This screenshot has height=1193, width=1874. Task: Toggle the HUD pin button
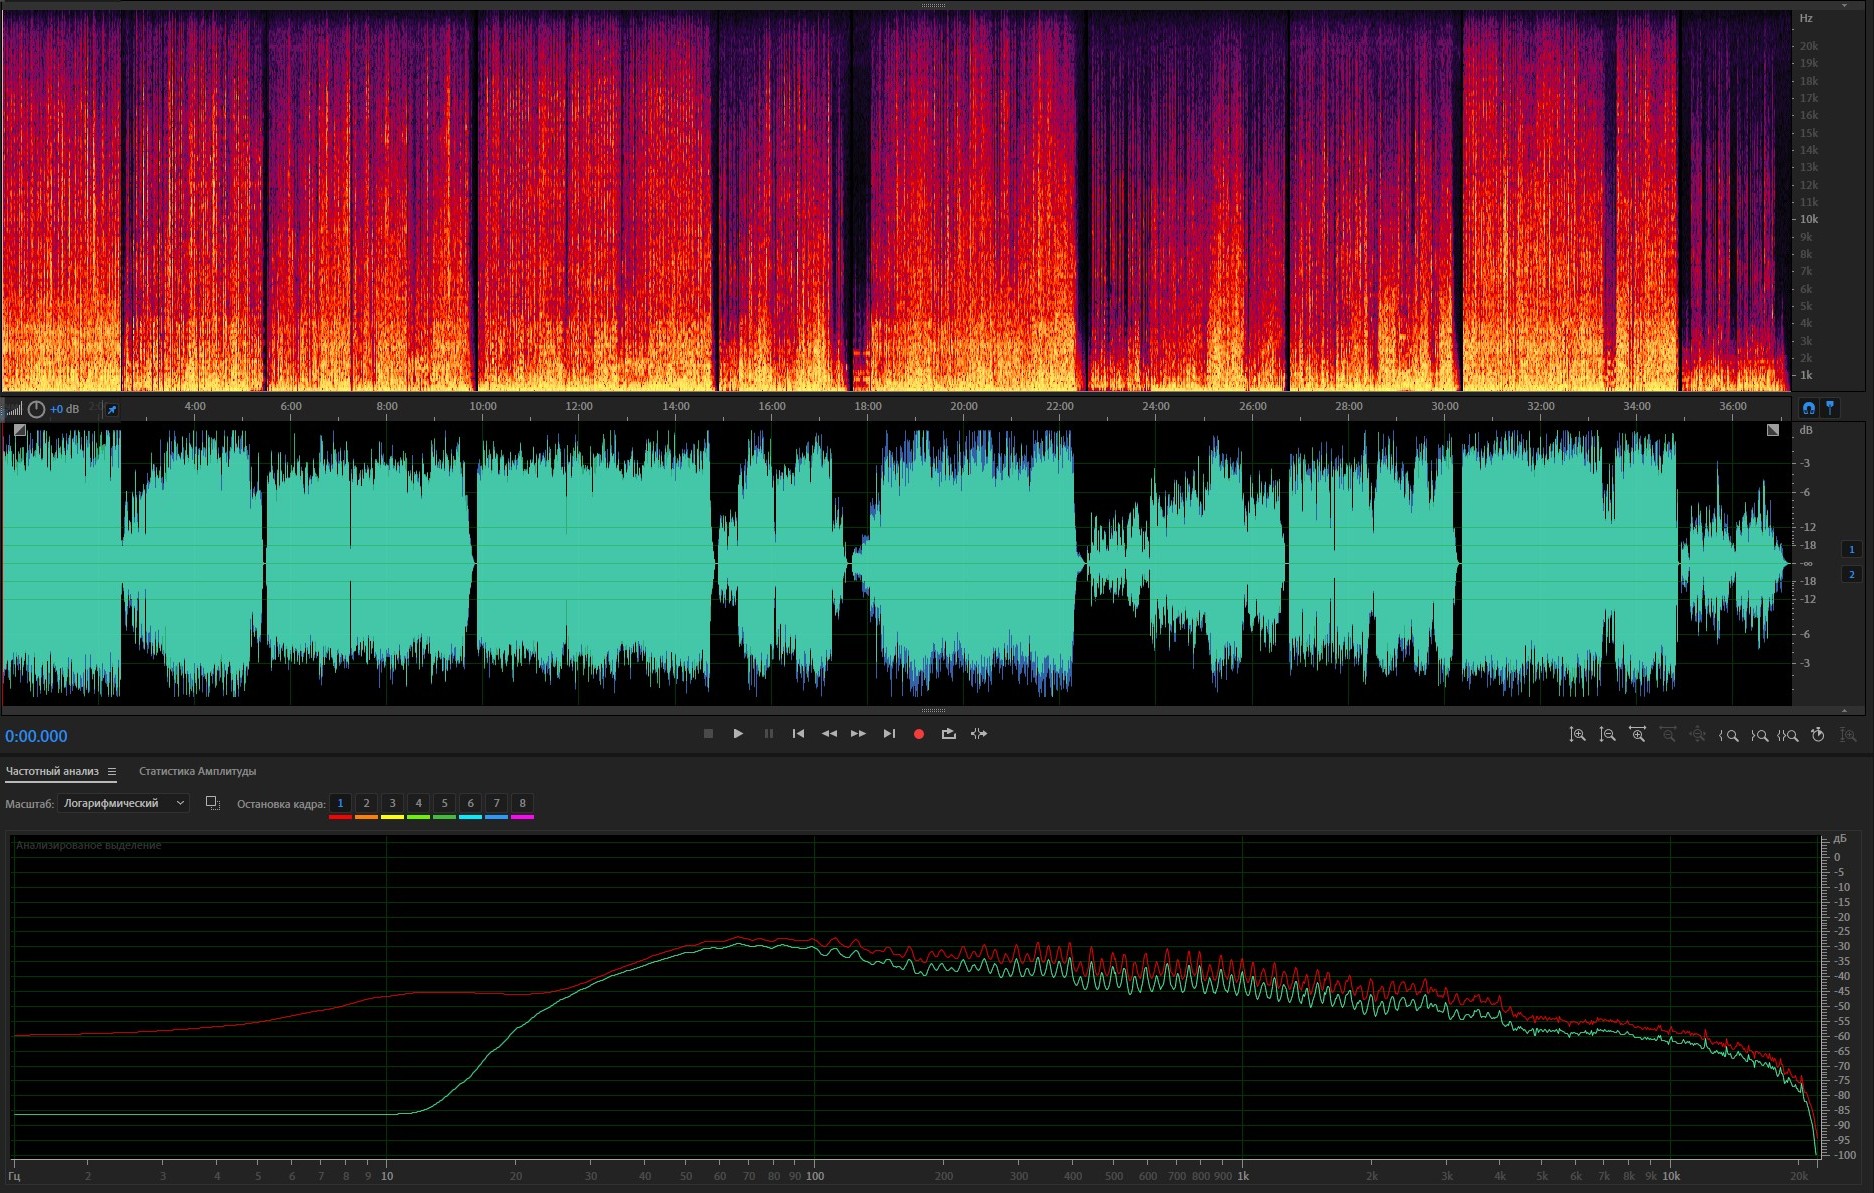click(x=112, y=410)
